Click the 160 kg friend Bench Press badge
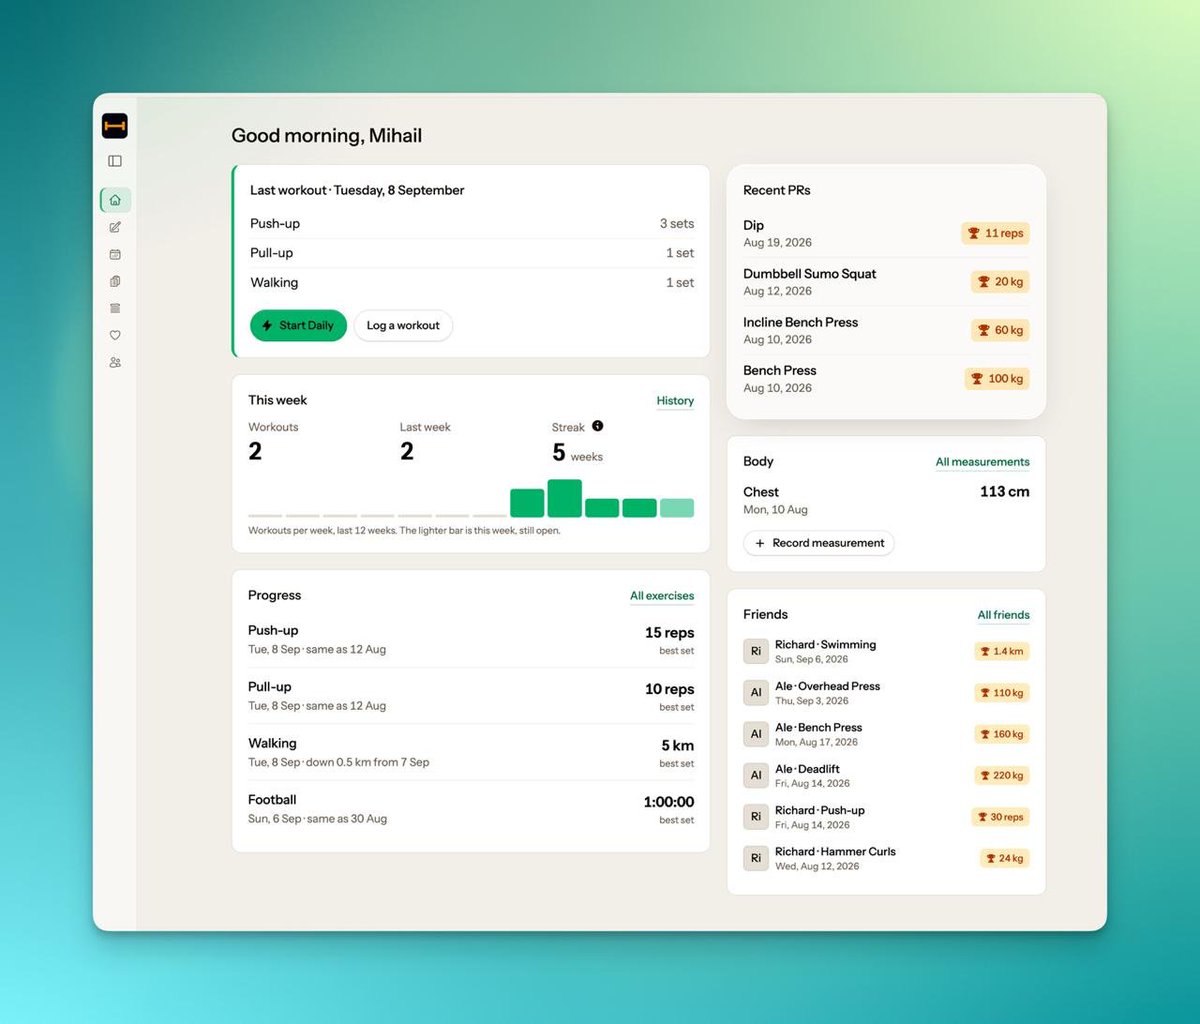The width and height of the screenshot is (1200, 1024). click(1002, 734)
